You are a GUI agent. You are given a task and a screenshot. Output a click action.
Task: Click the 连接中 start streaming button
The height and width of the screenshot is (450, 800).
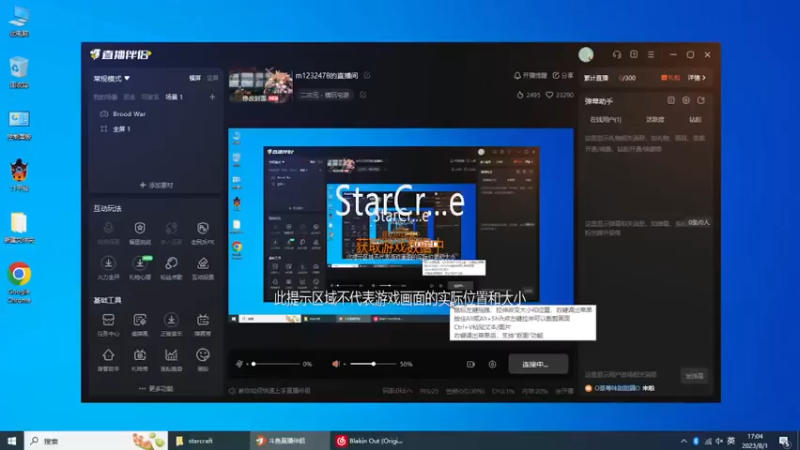click(538, 364)
